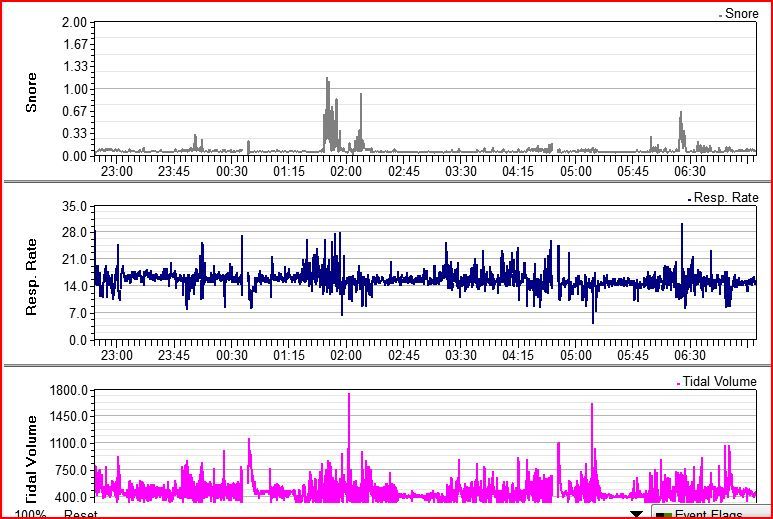Screen dimensions: 773x519
Task: Select the Tidal Volume legend label
Action: coord(719,381)
